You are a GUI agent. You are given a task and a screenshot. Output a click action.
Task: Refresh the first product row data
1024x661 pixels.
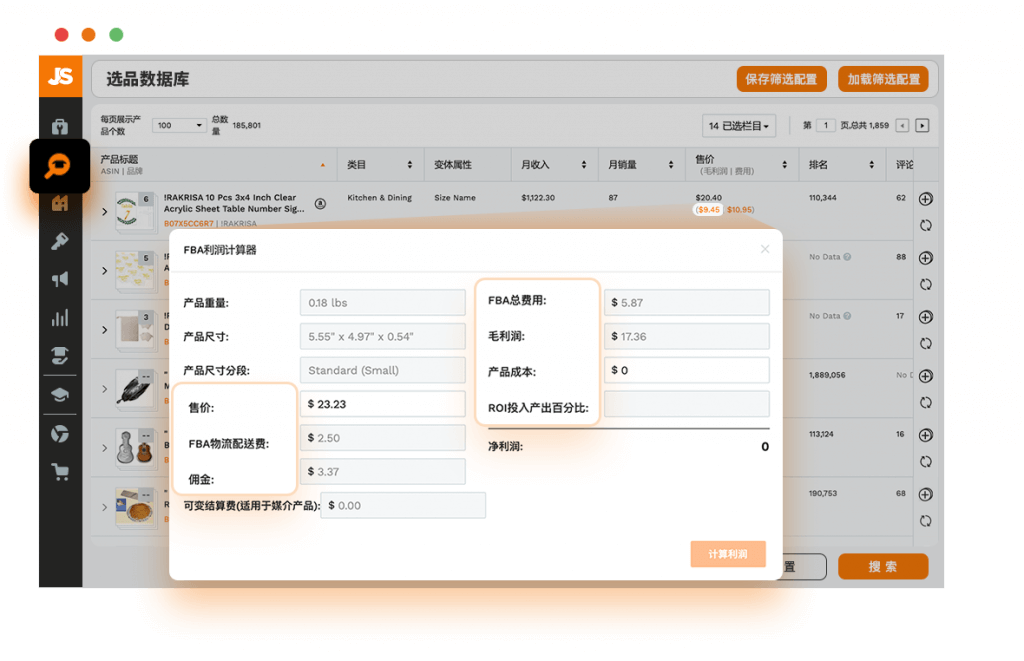pos(925,225)
